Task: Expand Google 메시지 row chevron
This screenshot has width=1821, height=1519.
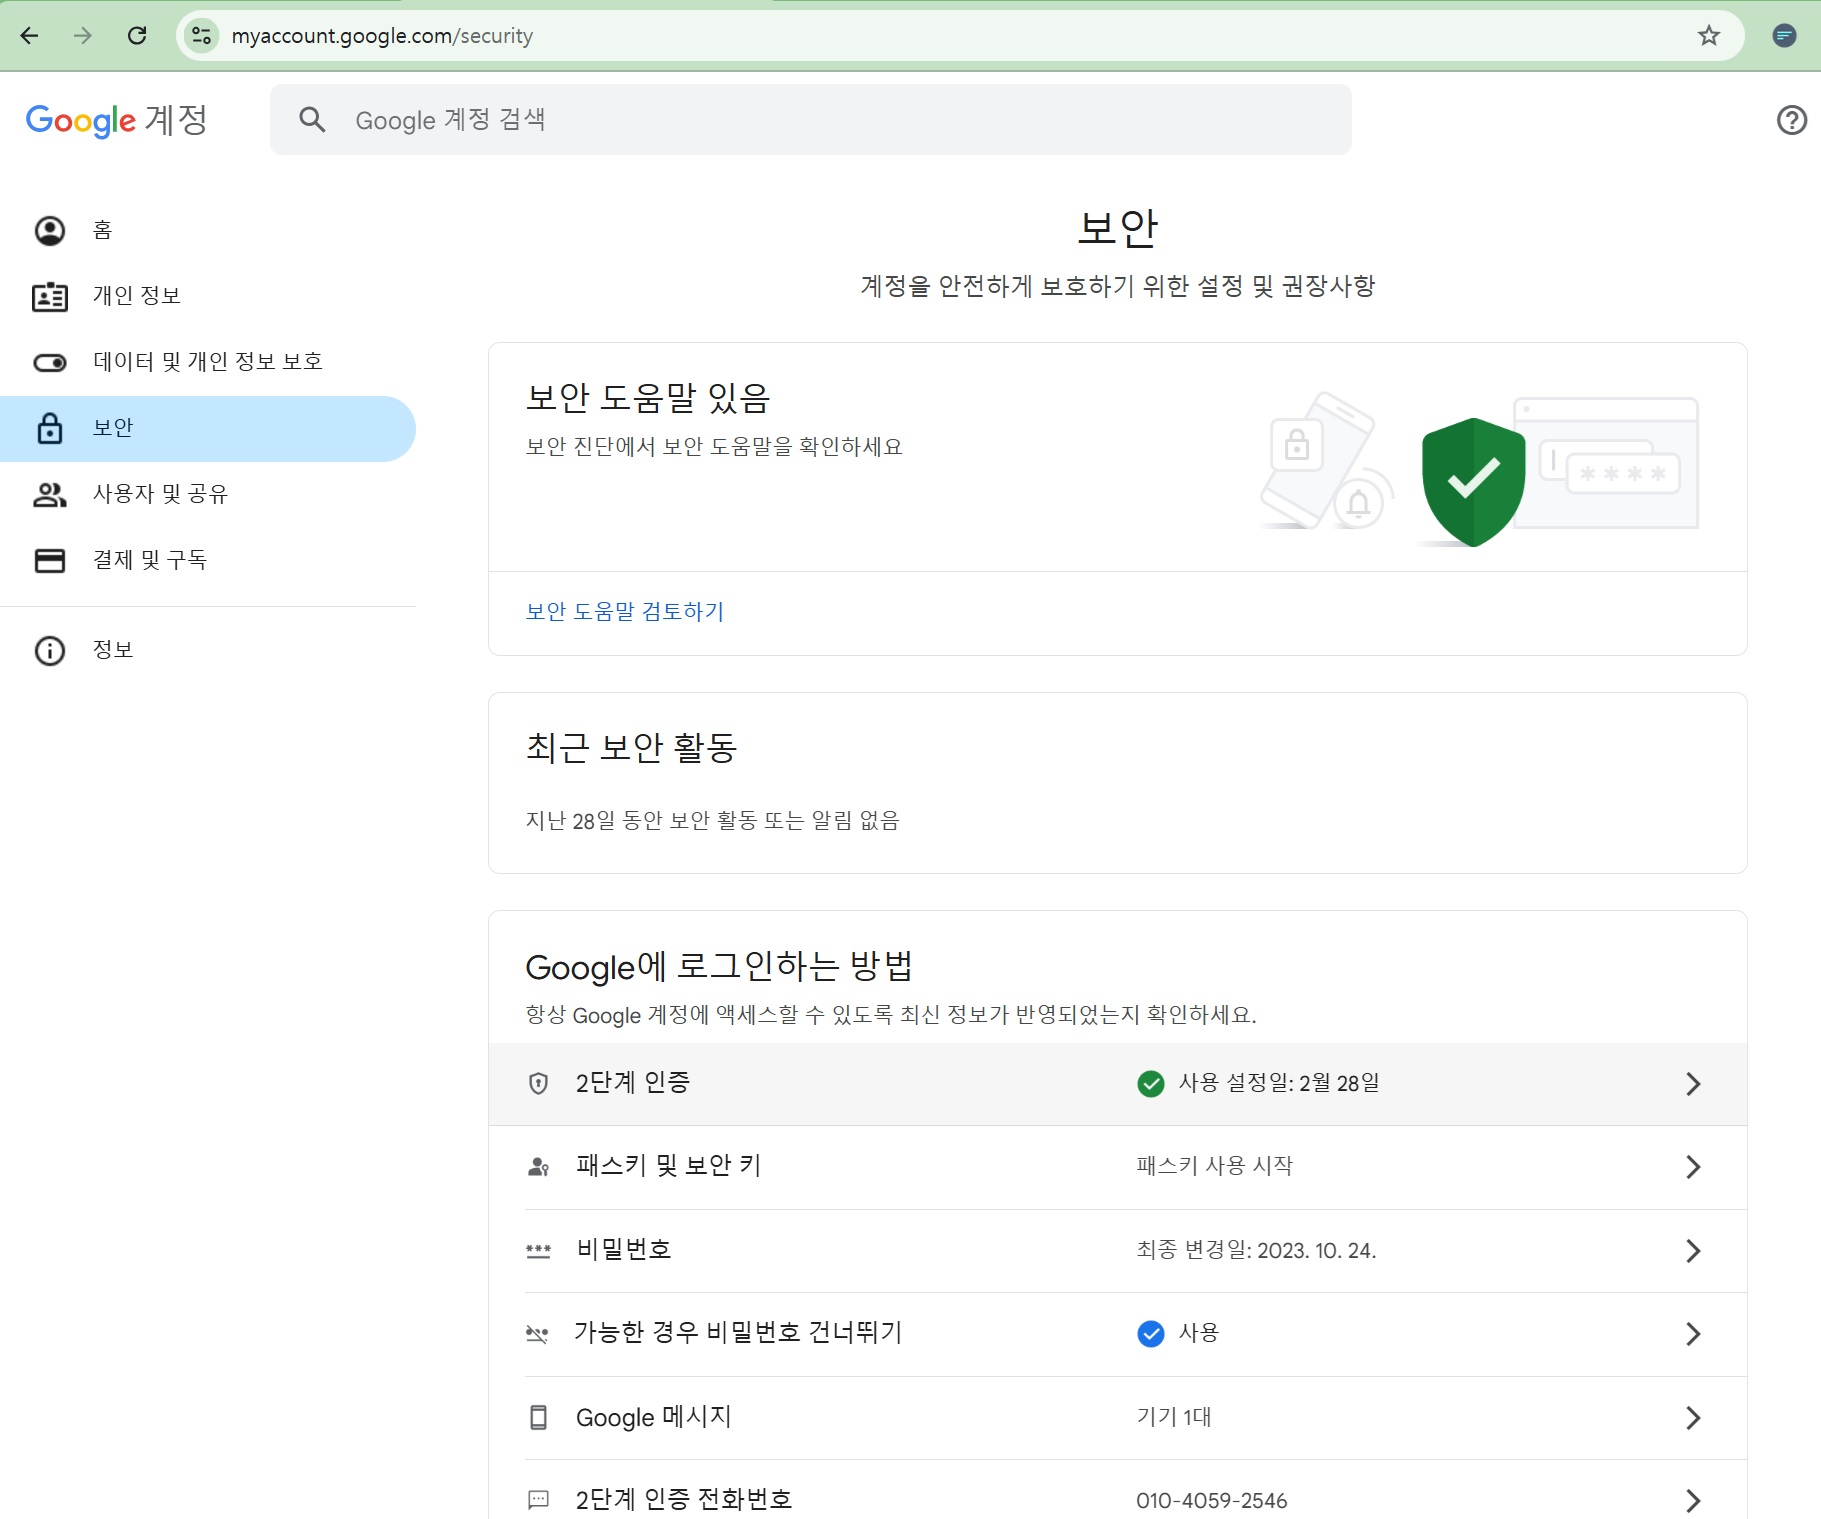Action: pyautogui.click(x=1692, y=1417)
